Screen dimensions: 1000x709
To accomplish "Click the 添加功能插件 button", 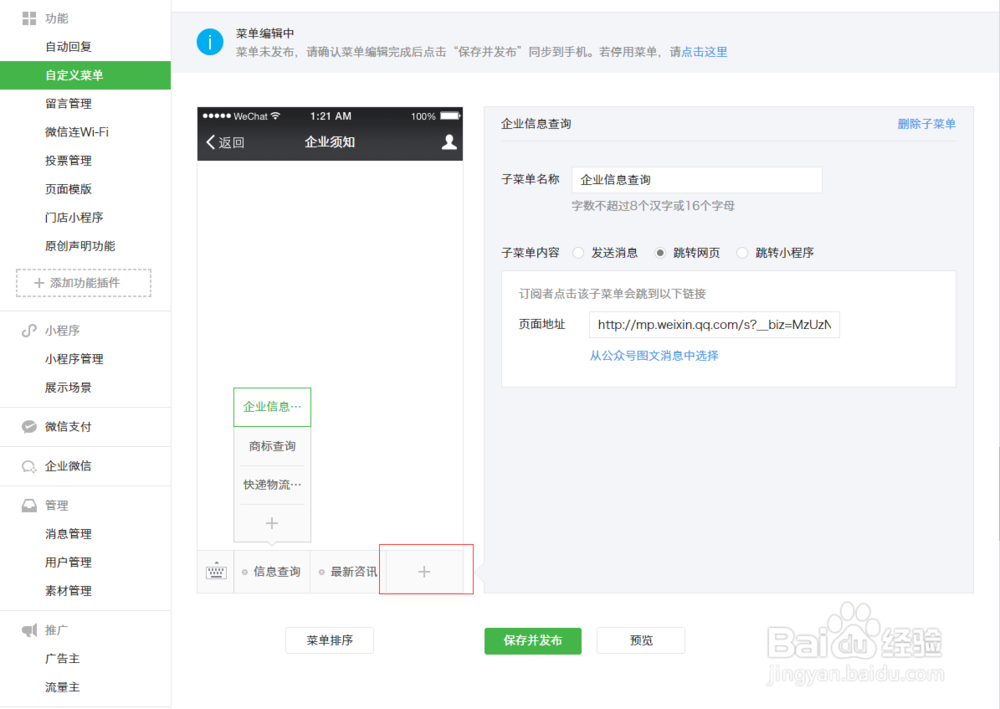I will click(x=84, y=282).
